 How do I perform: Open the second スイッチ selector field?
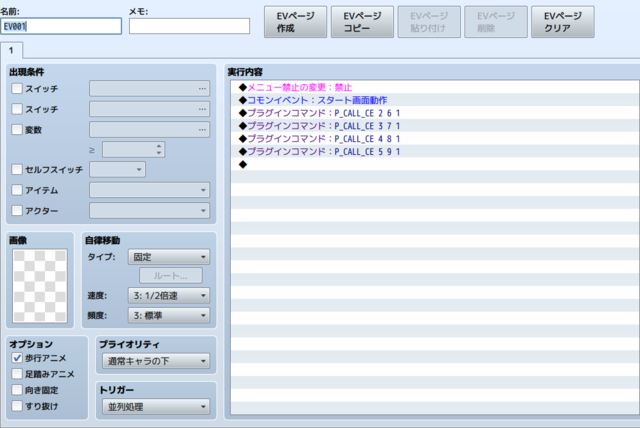(150, 109)
